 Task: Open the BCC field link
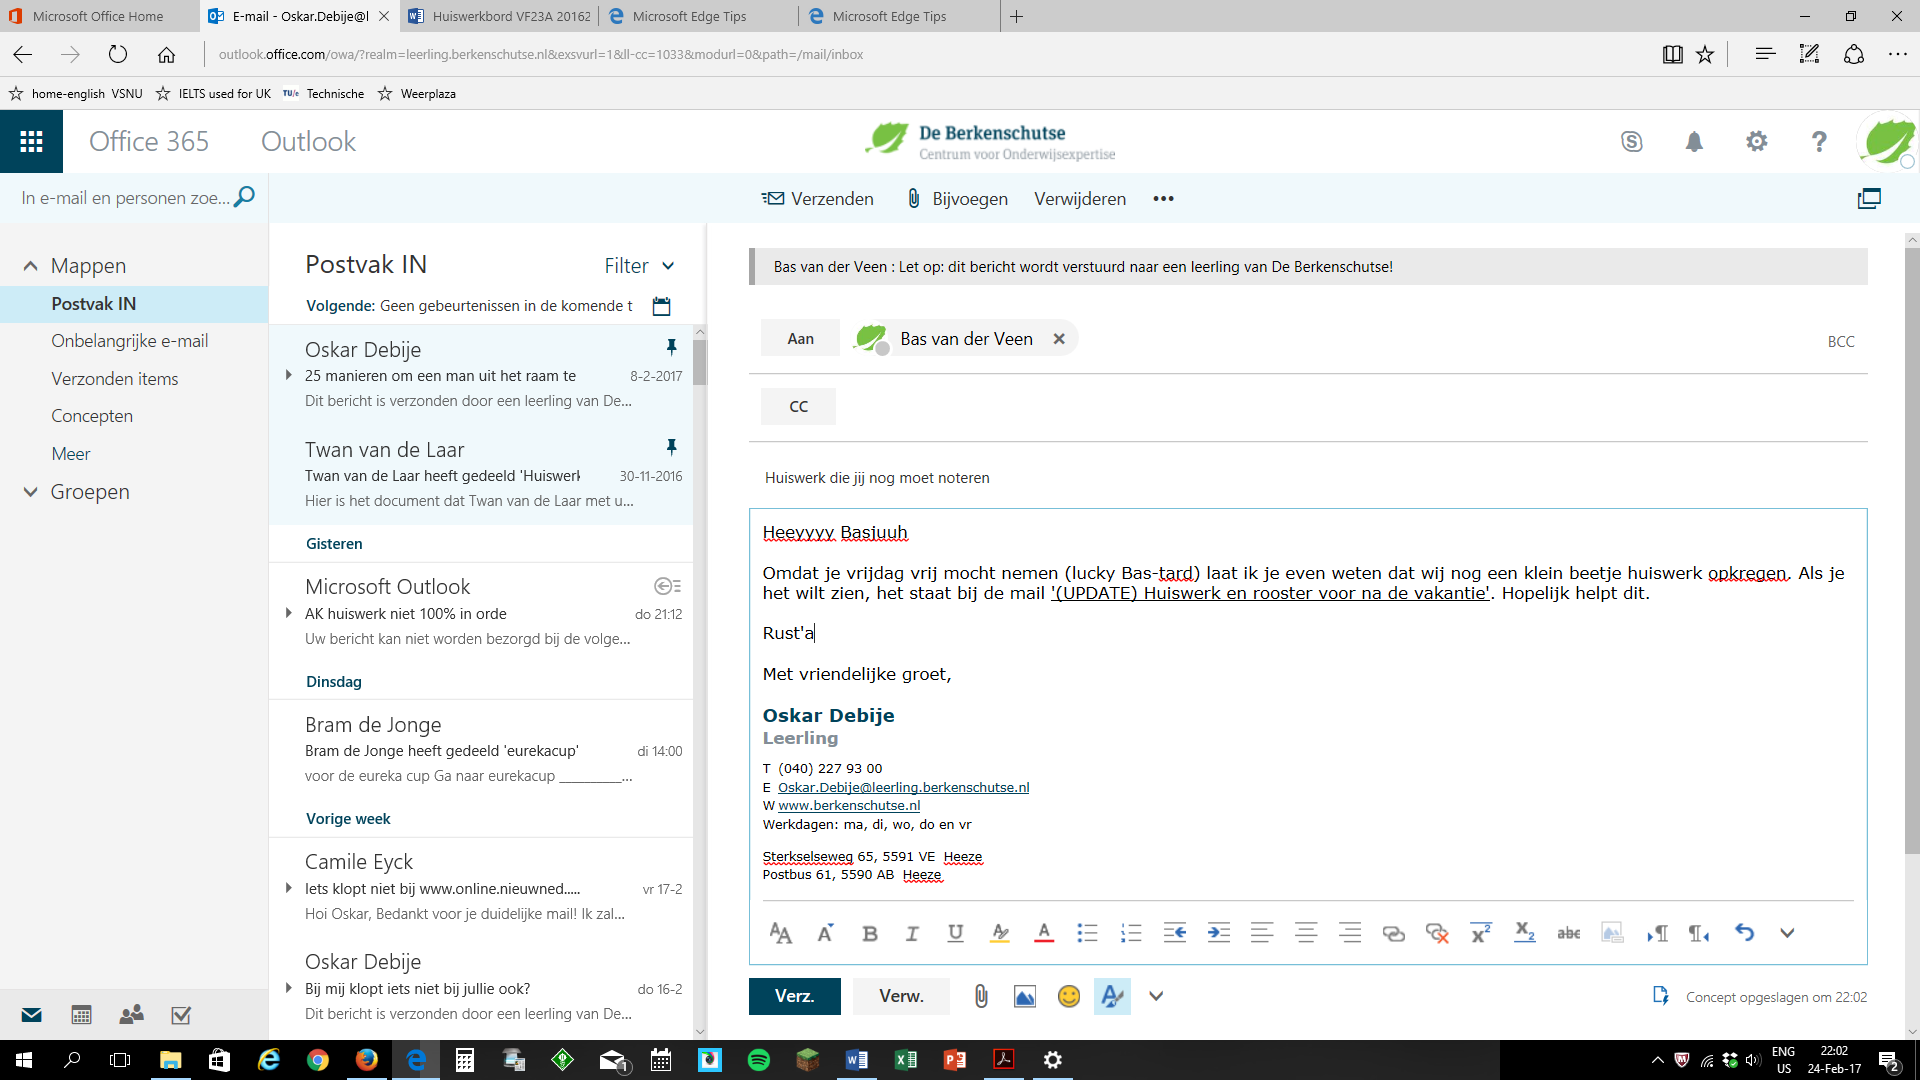point(1840,341)
